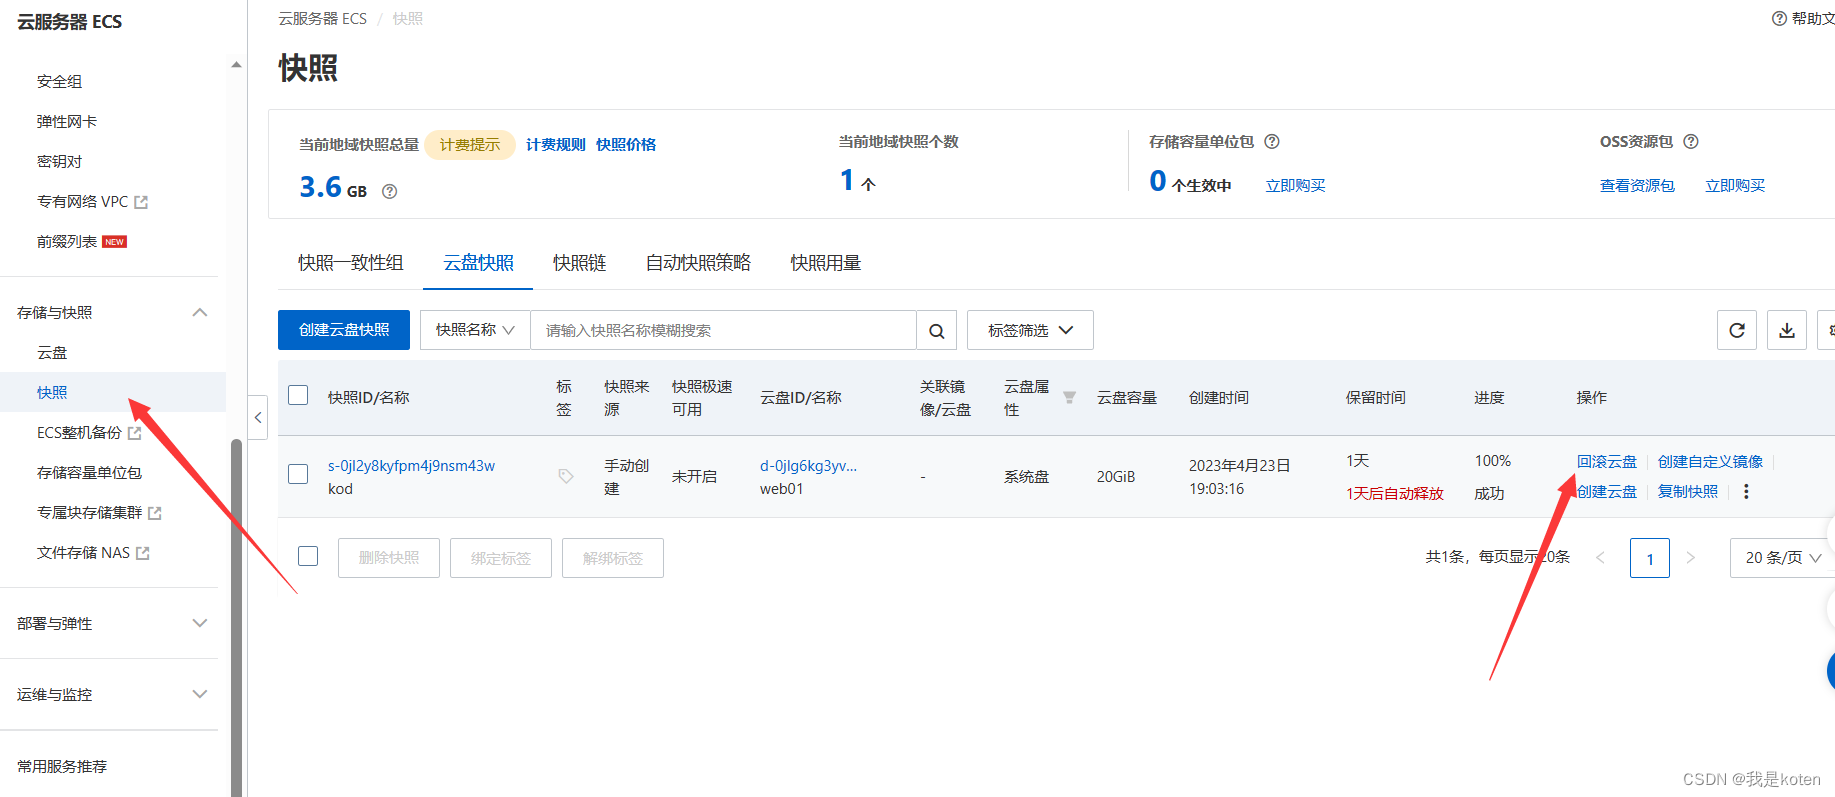The width and height of the screenshot is (1835, 797).
Task: Open 云盘 in the sidebar
Action: pos(52,353)
